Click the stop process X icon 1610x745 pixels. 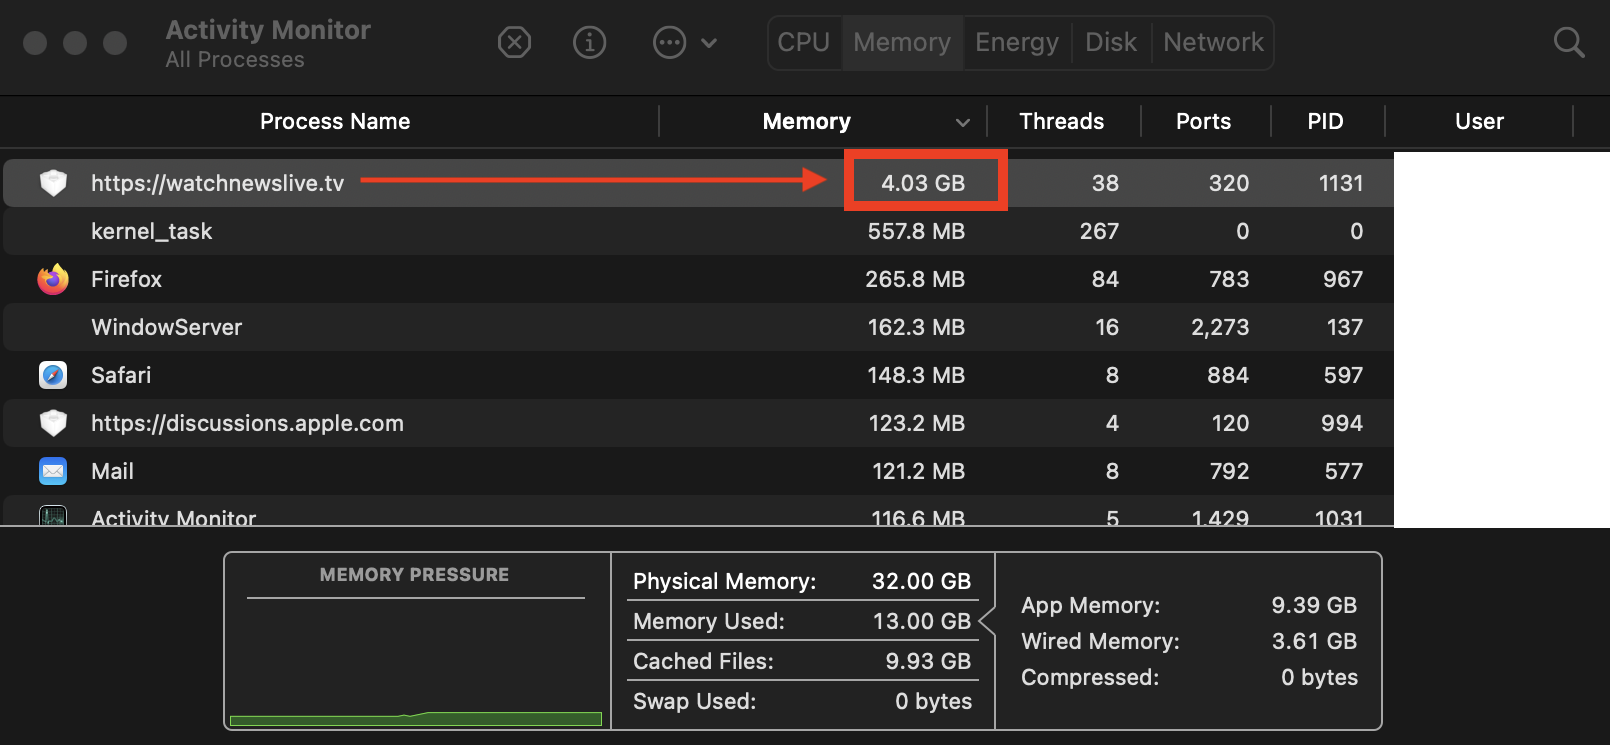(514, 42)
